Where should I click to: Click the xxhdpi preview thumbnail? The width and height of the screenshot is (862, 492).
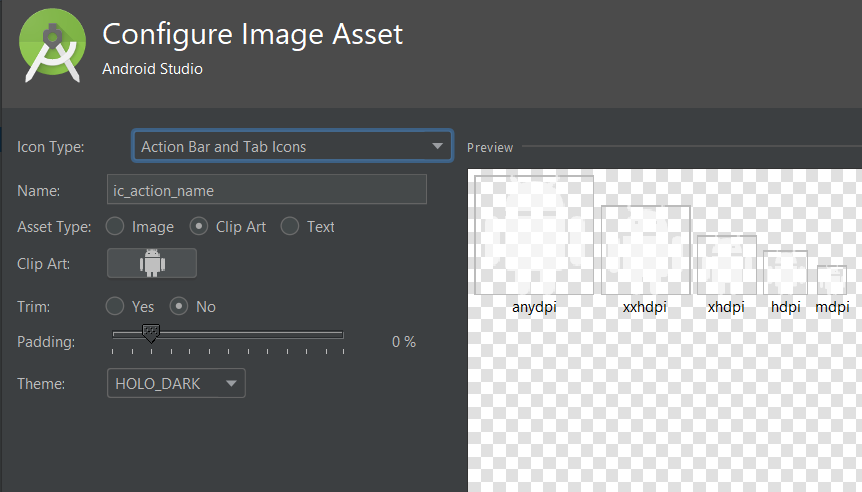646,250
